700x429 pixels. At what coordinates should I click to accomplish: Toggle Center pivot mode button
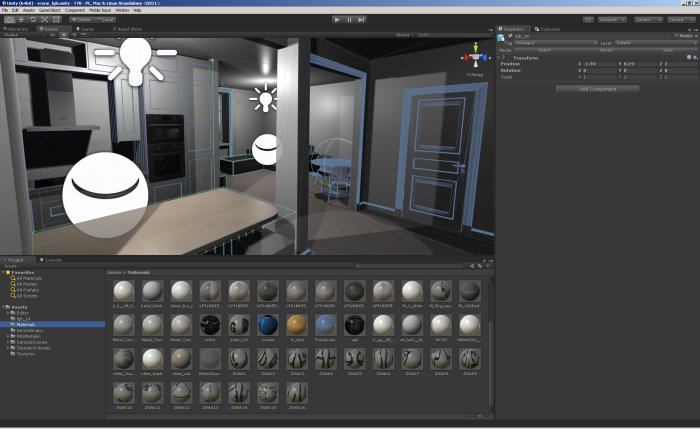(x=81, y=20)
